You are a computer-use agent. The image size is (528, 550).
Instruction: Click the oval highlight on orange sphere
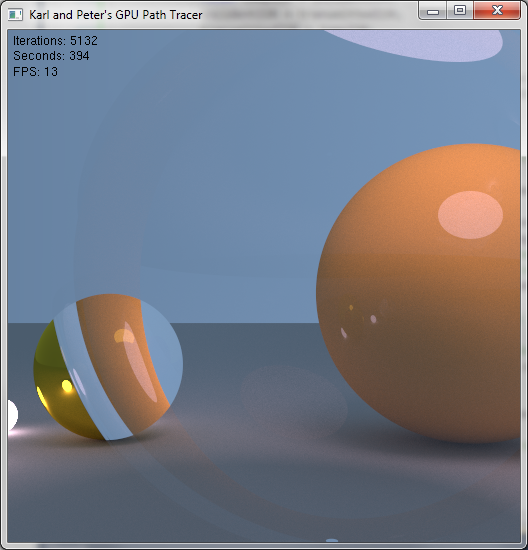(x=470, y=215)
